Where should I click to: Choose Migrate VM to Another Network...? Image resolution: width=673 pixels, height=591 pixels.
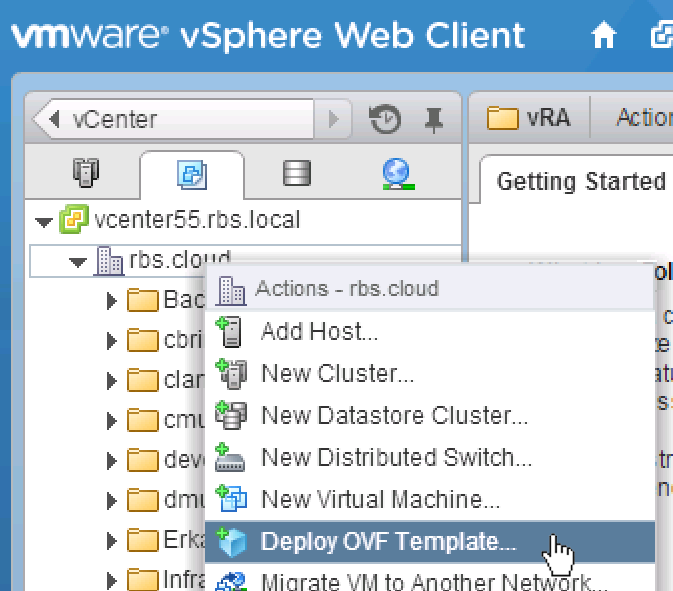[430, 579]
